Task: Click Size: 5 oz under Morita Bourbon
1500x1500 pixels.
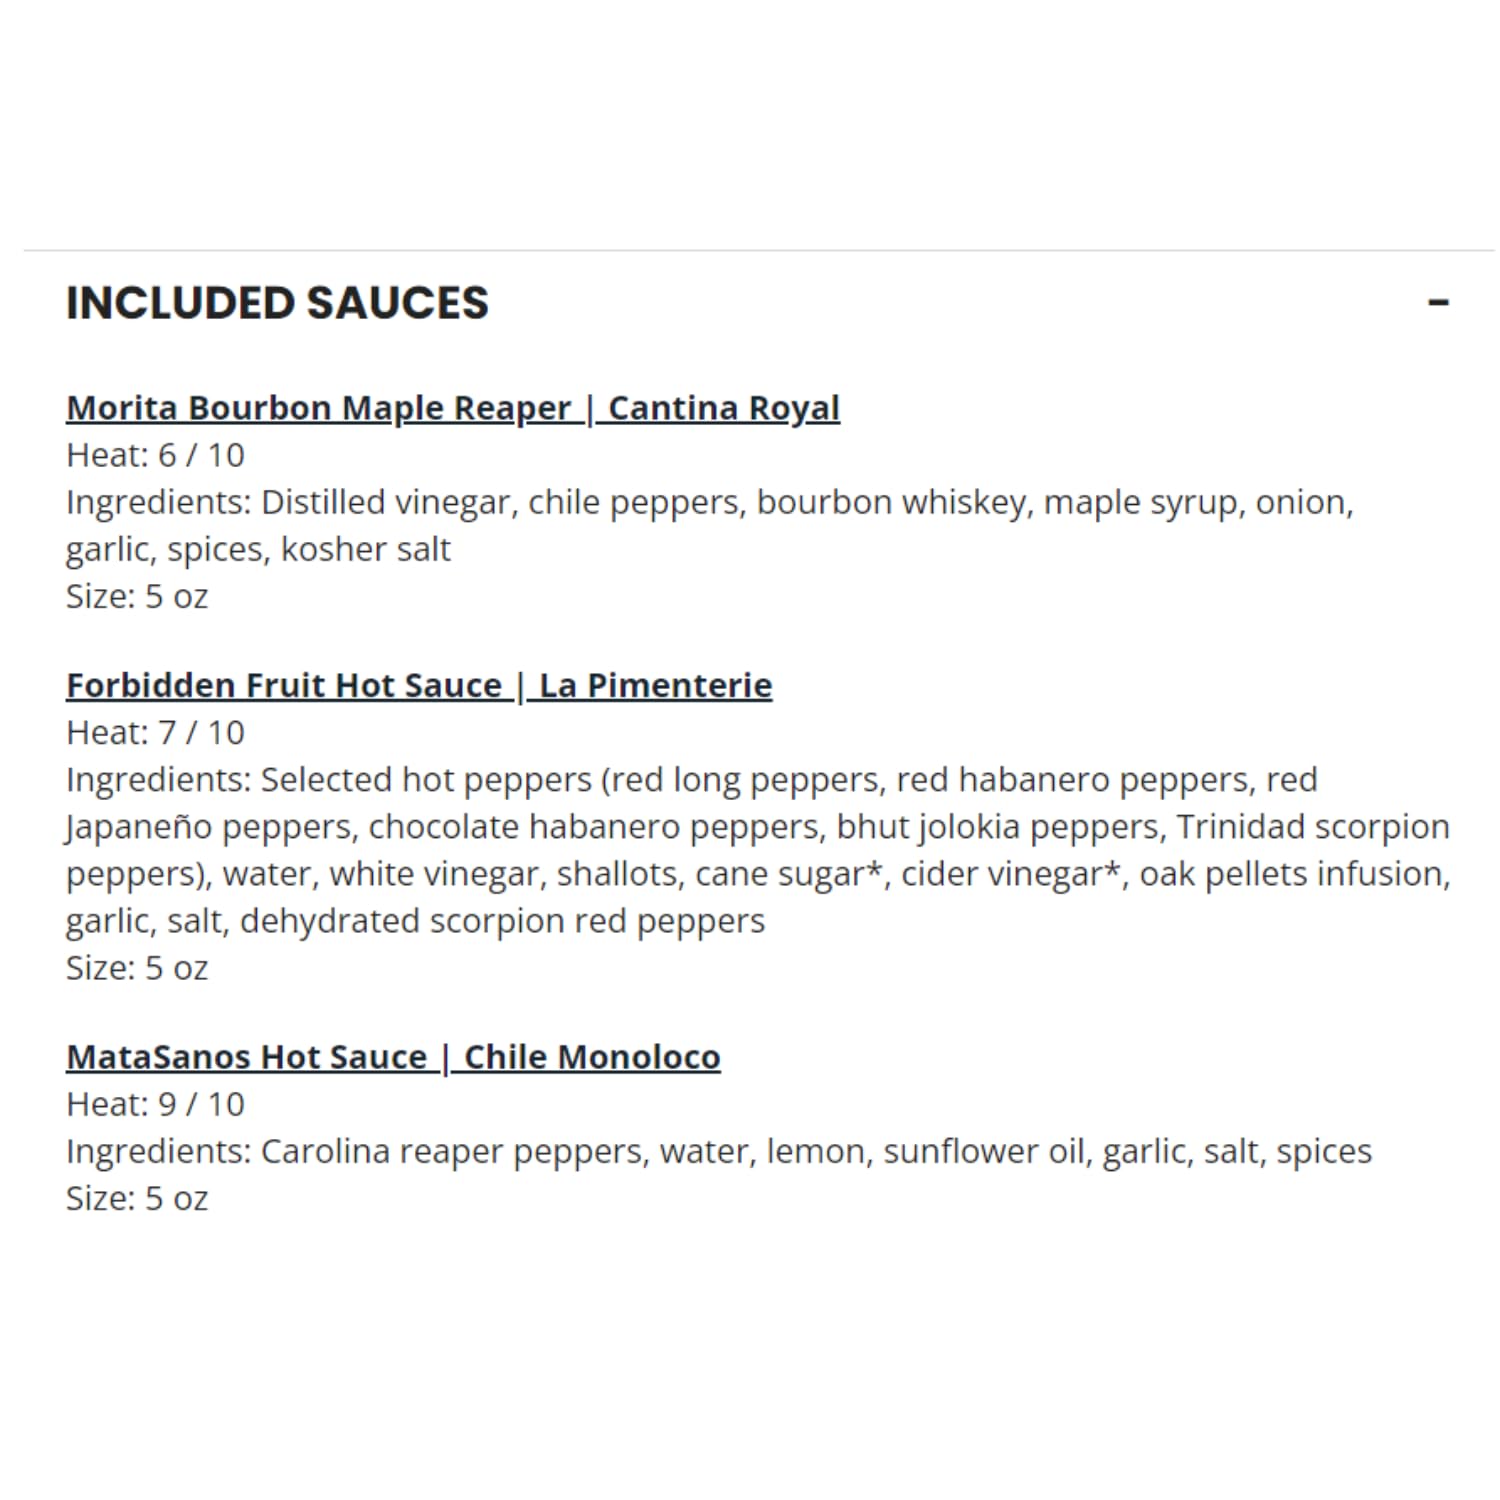Action: pyautogui.click(x=137, y=596)
